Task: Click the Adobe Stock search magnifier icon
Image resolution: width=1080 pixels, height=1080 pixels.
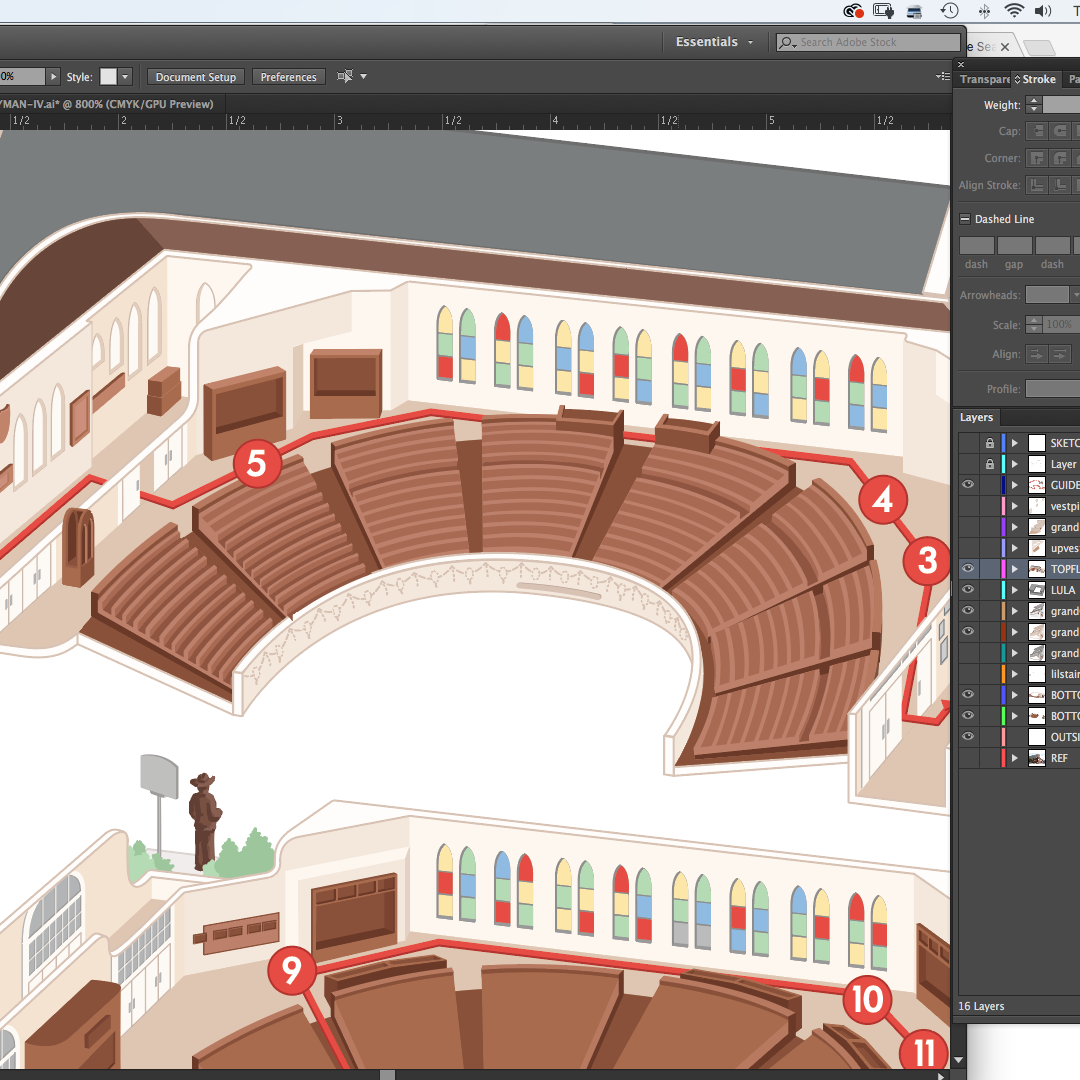Action: tap(787, 43)
